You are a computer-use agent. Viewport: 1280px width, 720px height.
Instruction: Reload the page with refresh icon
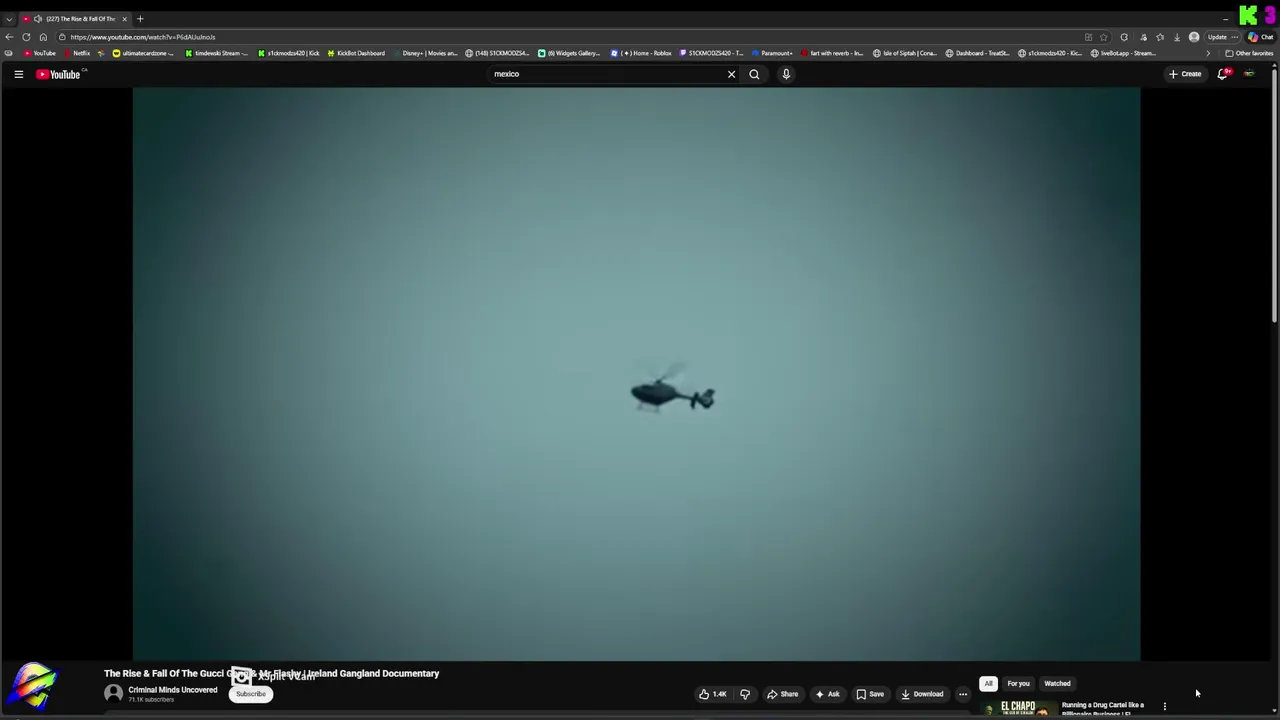click(x=26, y=37)
